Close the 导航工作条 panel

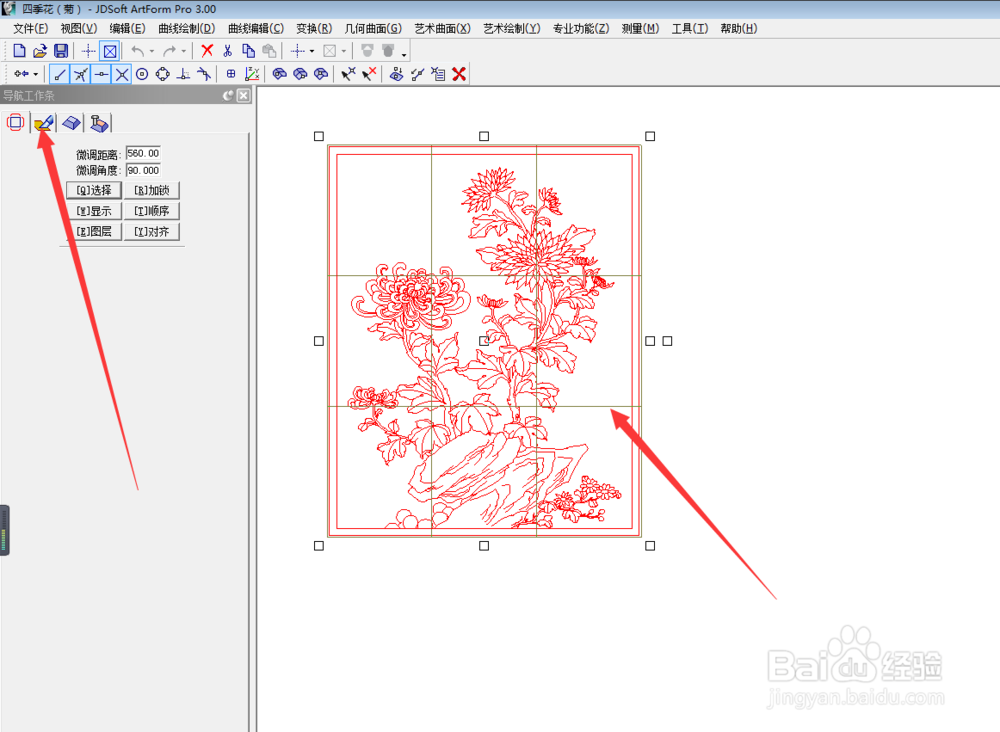tap(244, 96)
